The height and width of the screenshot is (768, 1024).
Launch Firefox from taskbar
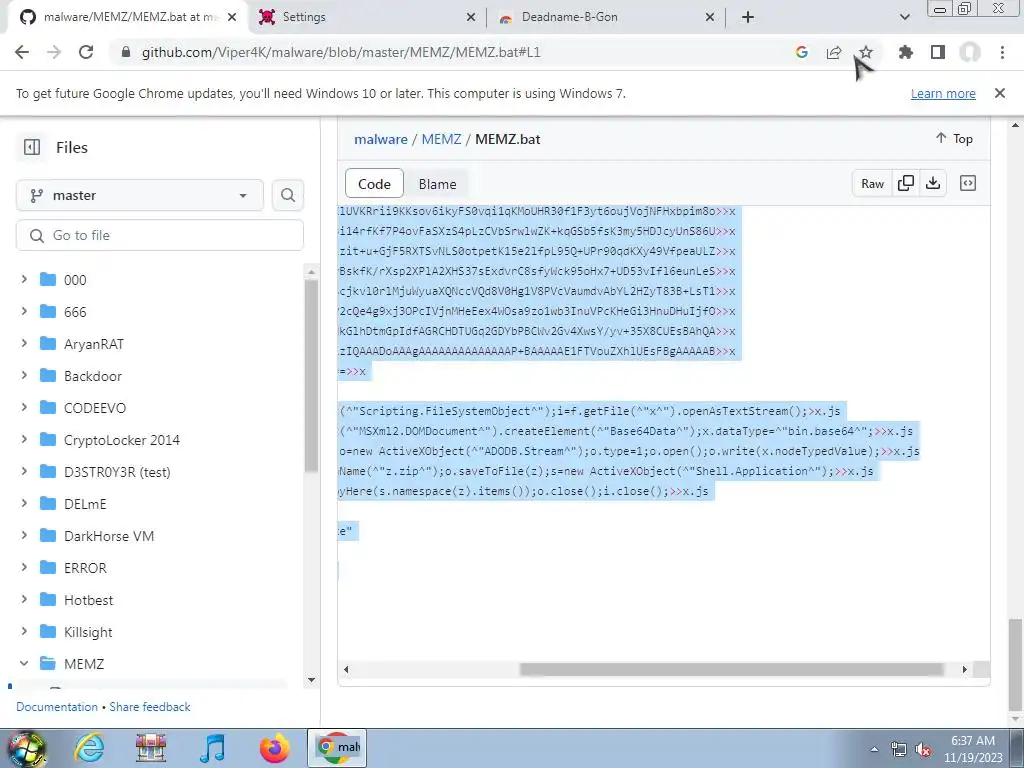[274, 748]
